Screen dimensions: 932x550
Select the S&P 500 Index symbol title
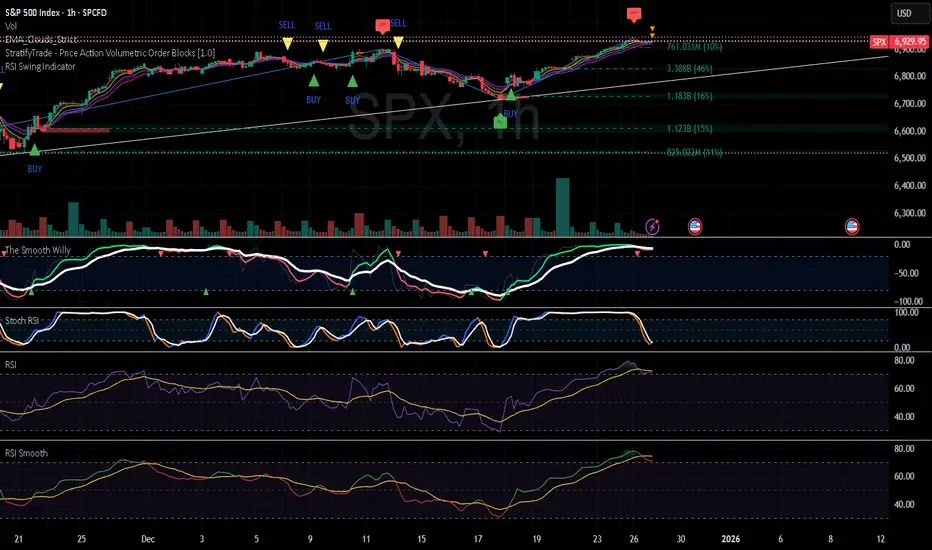[x=56, y=12]
